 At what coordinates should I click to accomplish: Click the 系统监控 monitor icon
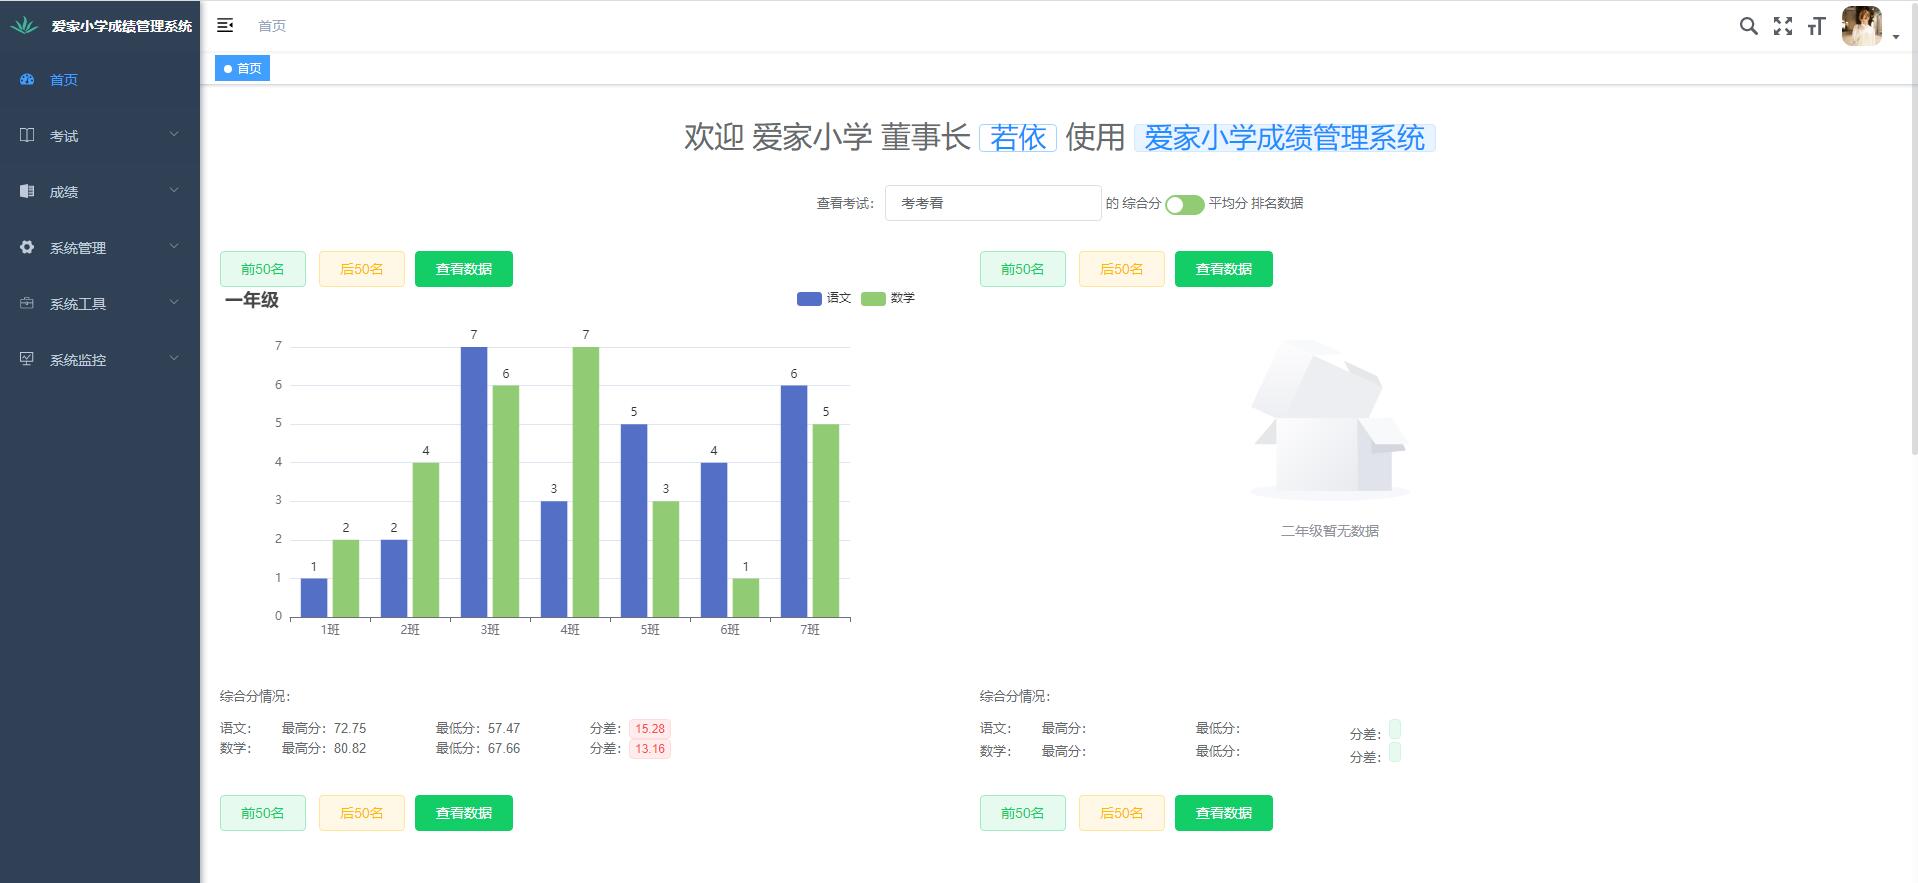(27, 359)
